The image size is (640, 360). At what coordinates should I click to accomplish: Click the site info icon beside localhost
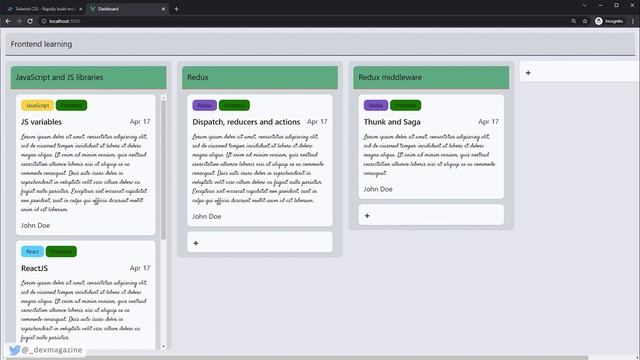coord(44,21)
